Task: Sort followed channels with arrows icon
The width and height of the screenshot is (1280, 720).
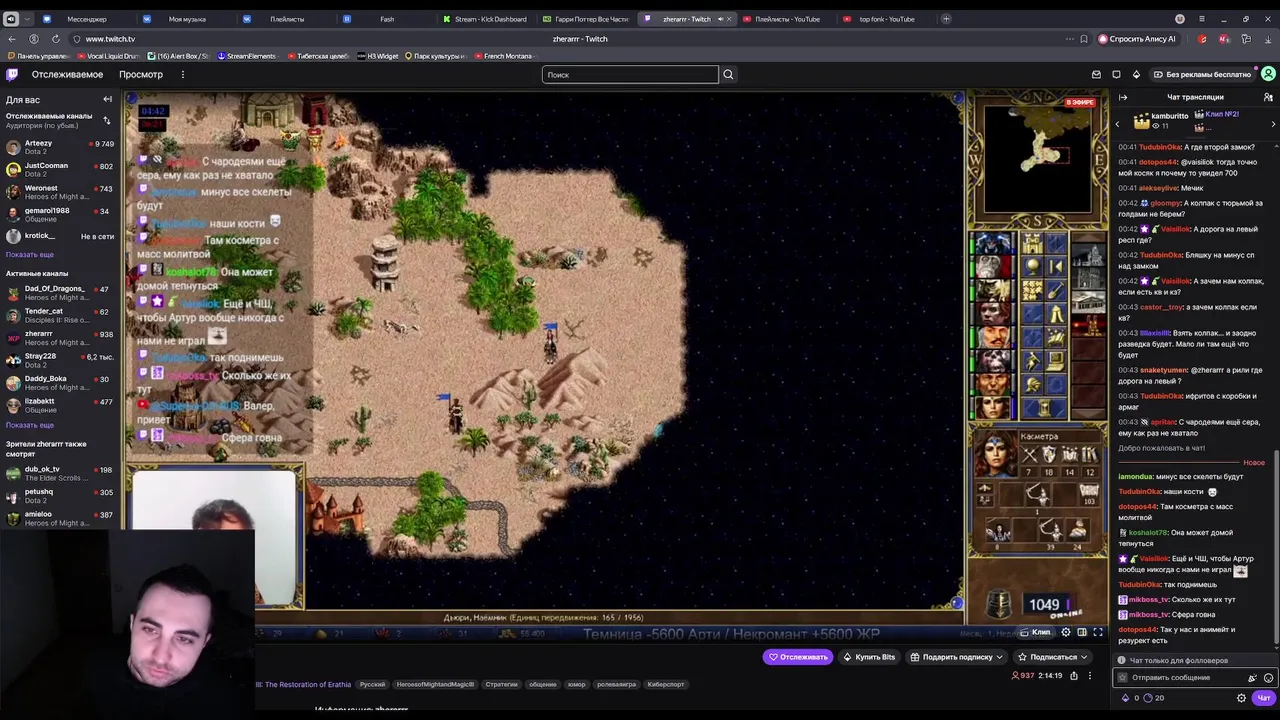Action: coord(107,120)
